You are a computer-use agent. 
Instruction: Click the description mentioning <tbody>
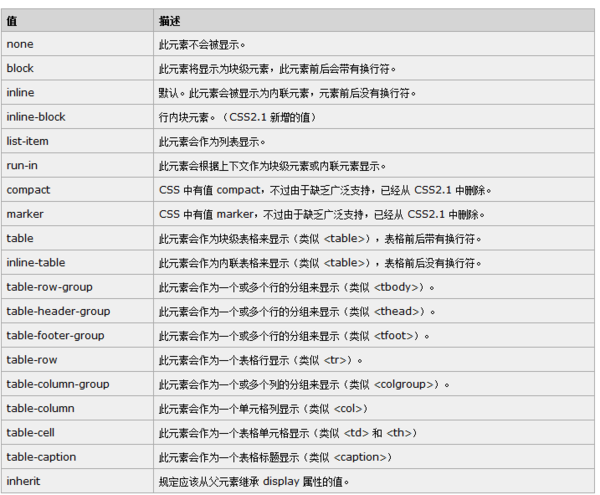(x=297, y=287)
